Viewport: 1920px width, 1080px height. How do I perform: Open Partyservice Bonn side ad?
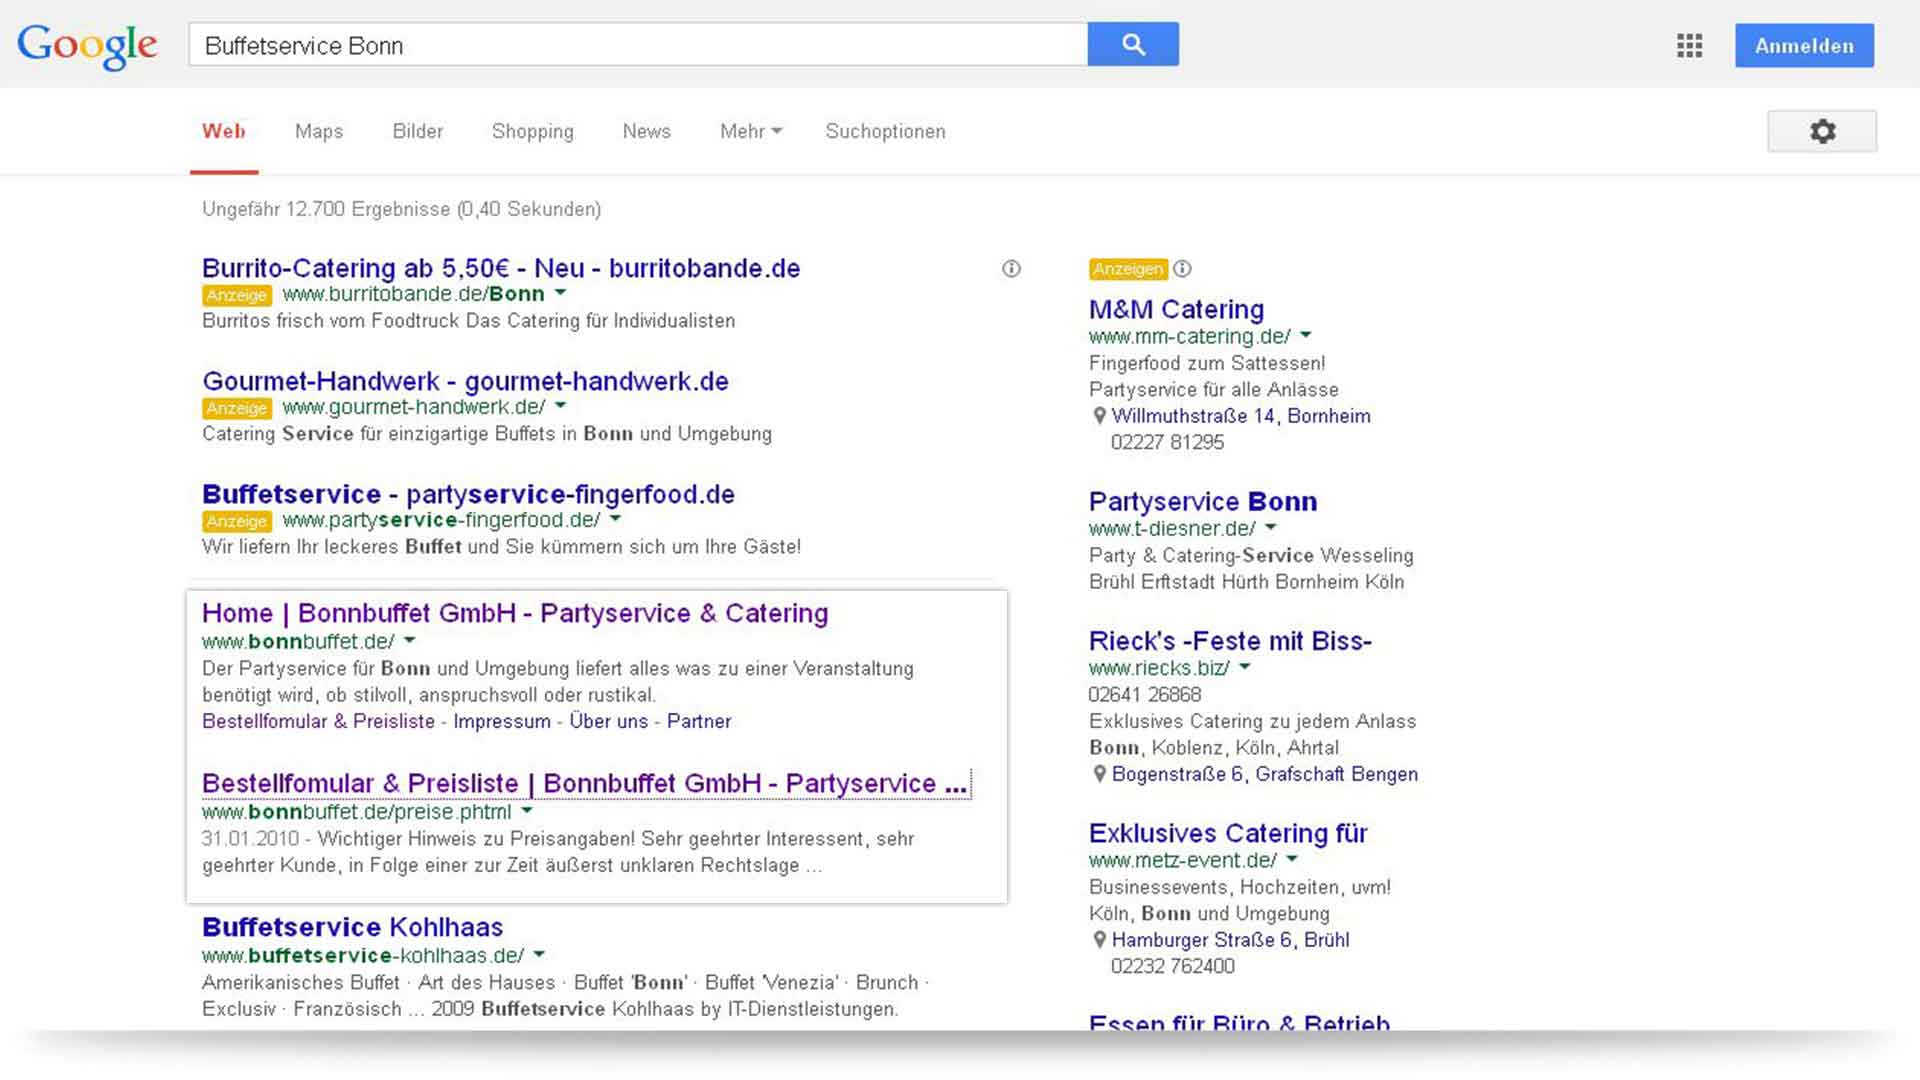point(1203,501)
